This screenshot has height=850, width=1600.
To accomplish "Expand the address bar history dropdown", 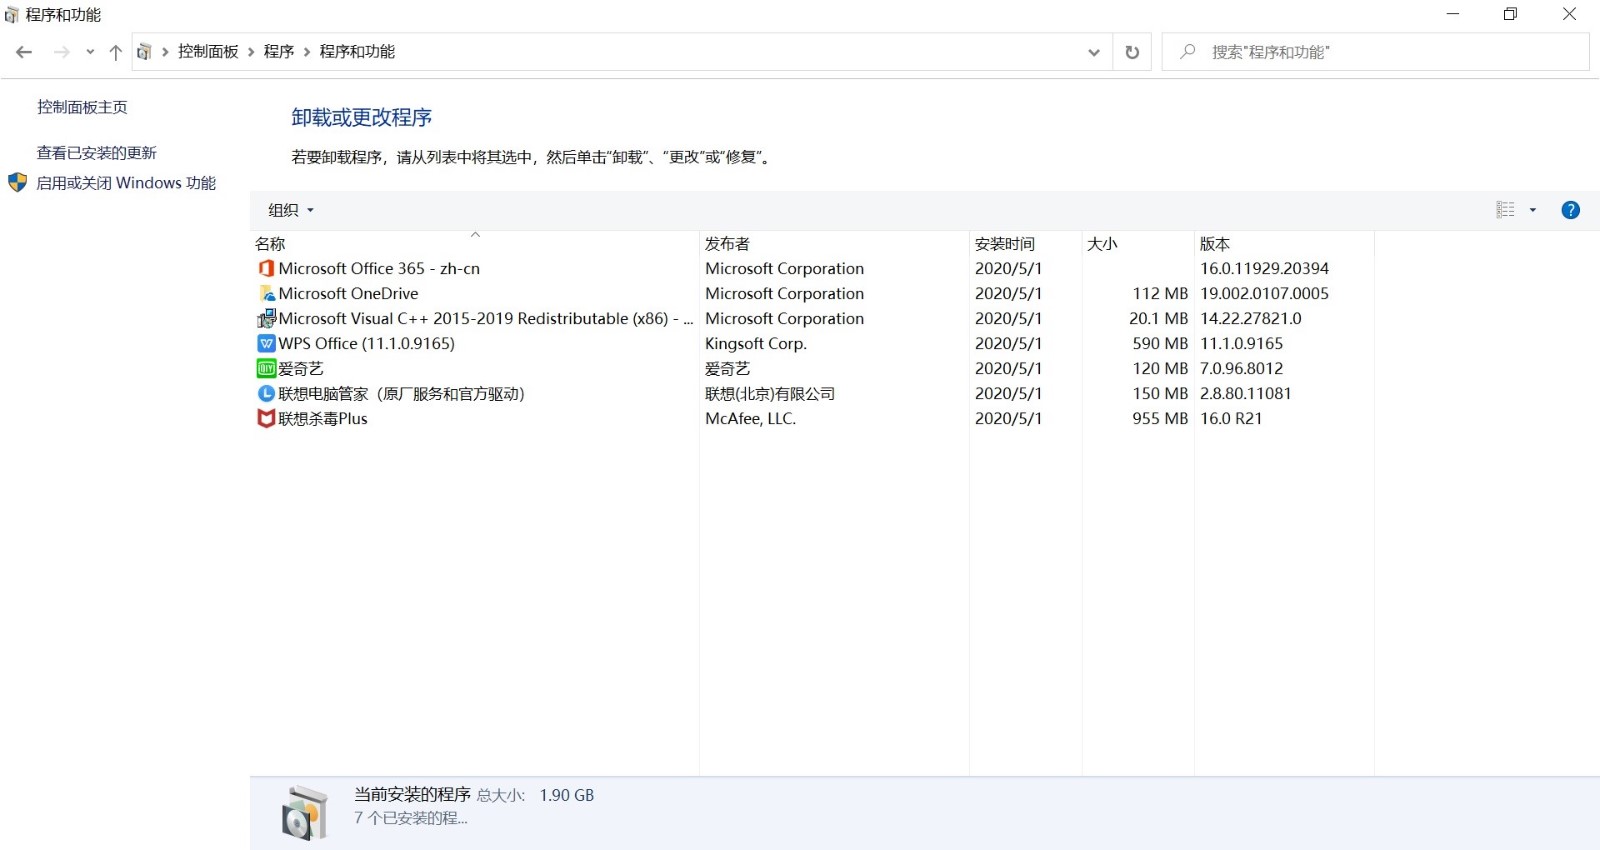I will [x=1093, y=52].
